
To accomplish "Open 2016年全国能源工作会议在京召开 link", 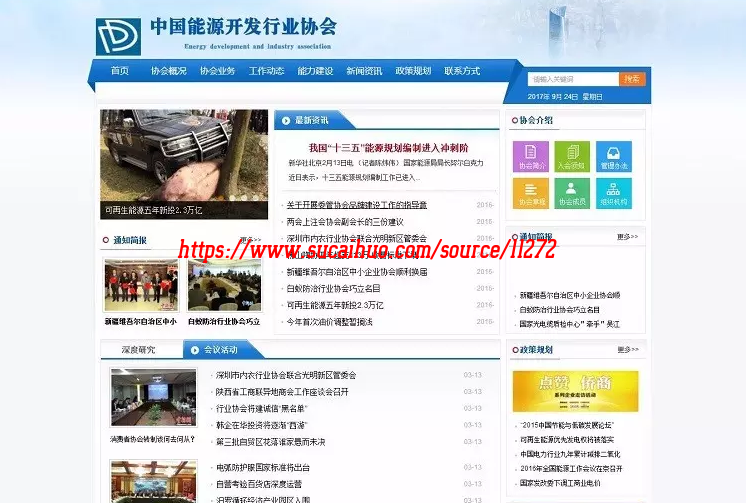I will (x=571, y=469).
